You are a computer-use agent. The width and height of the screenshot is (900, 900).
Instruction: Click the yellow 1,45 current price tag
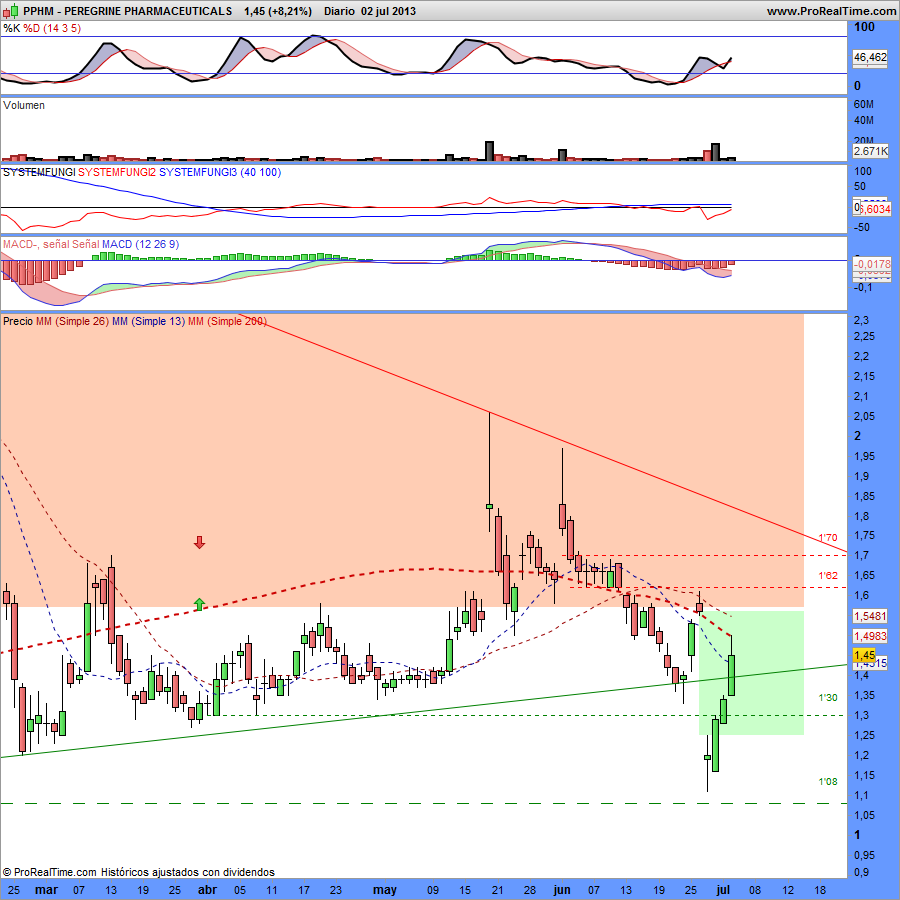[864, 655]
